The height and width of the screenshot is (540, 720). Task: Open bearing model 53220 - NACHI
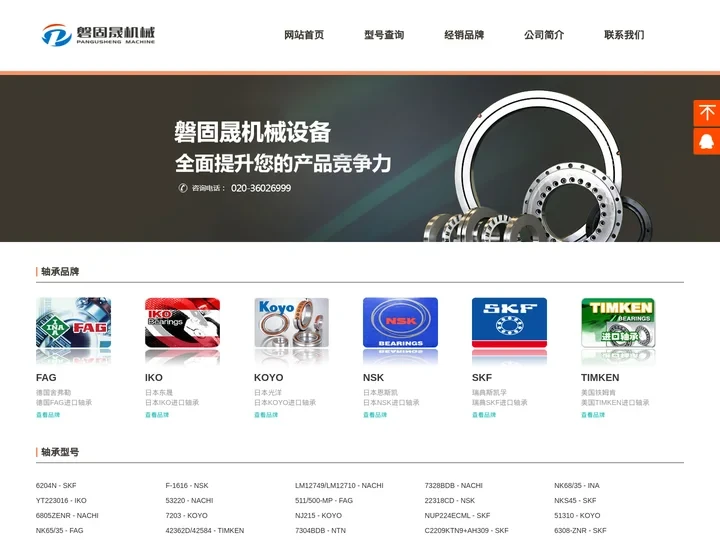pos(189,501)
